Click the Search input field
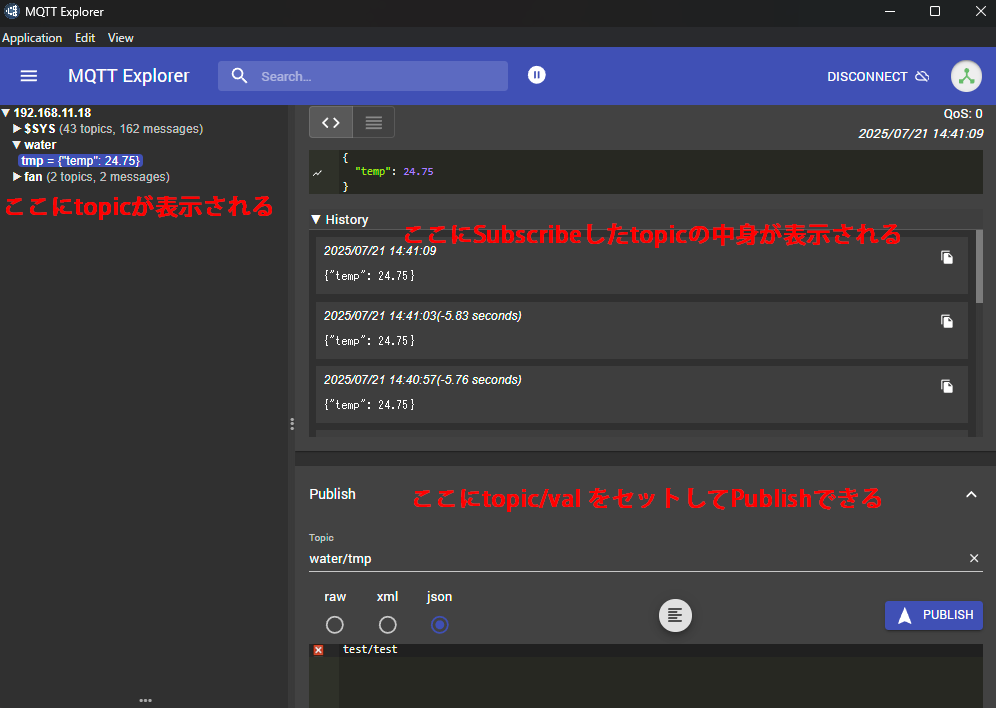 [x=363, y=76]
